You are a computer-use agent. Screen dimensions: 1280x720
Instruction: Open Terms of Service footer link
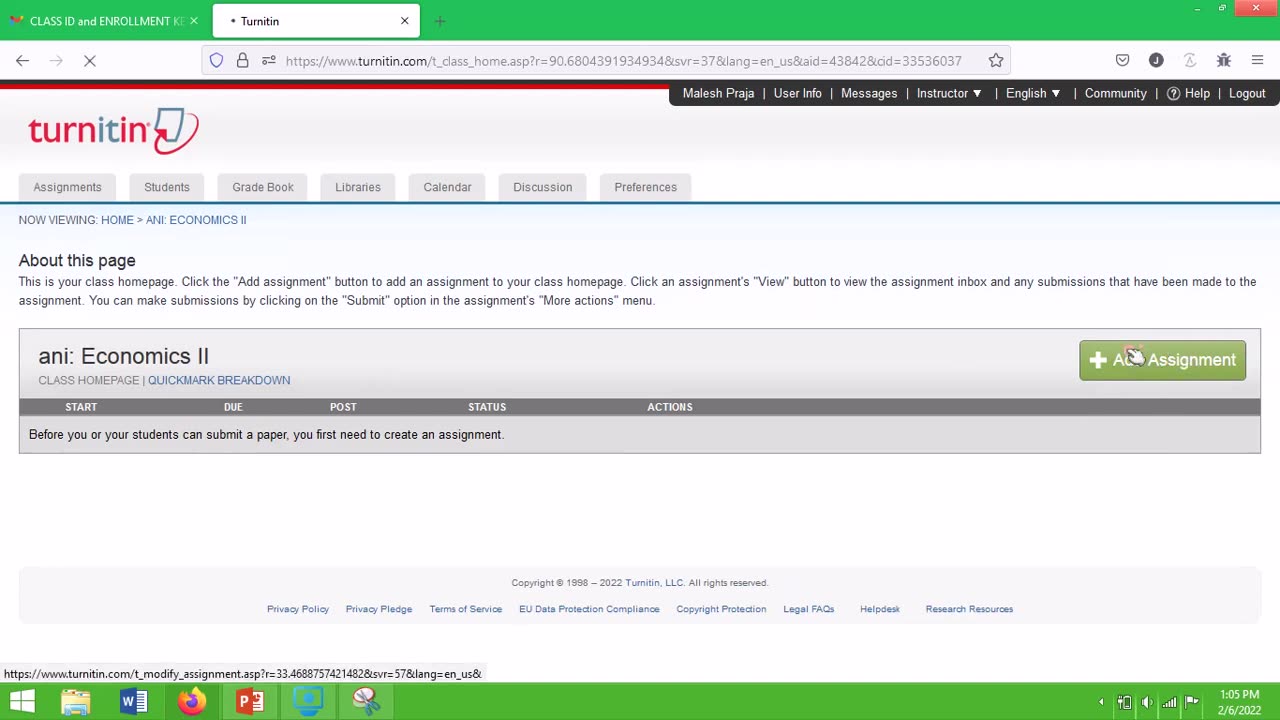coord(466,609)
